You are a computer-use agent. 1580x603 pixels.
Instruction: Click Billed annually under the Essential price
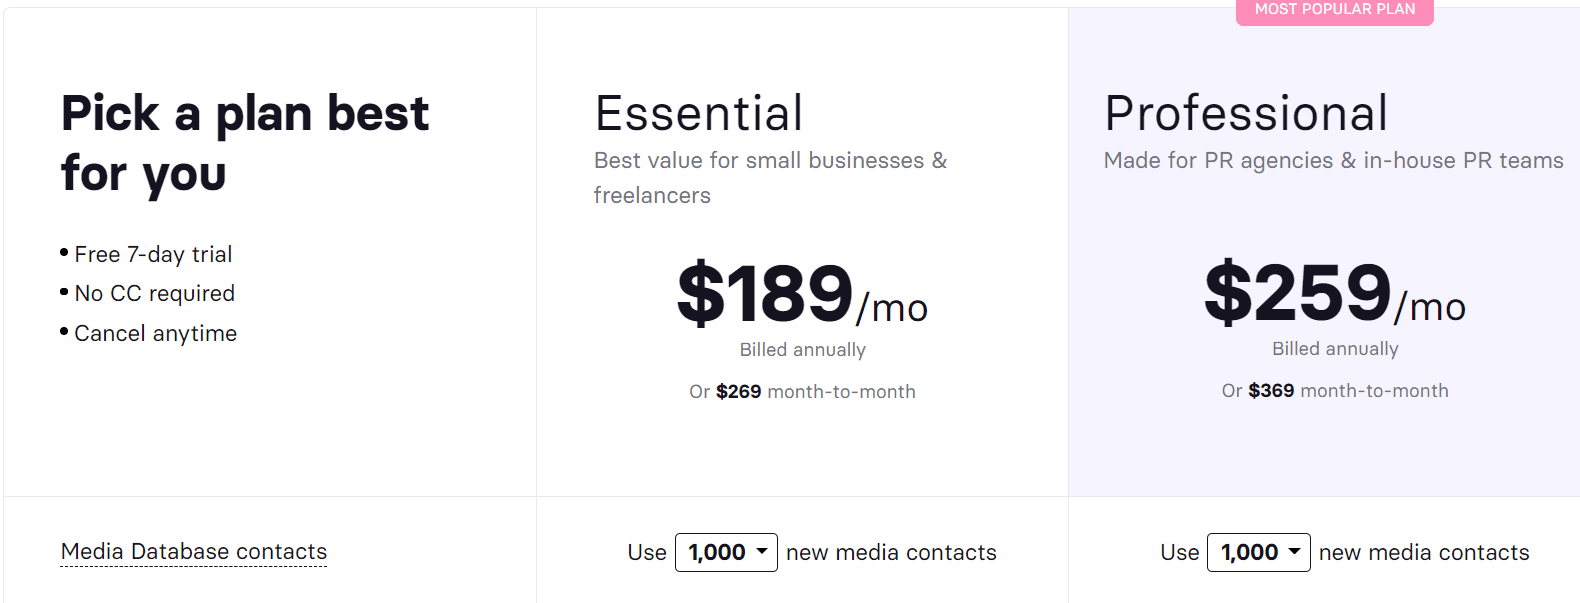tap(803, 350)
